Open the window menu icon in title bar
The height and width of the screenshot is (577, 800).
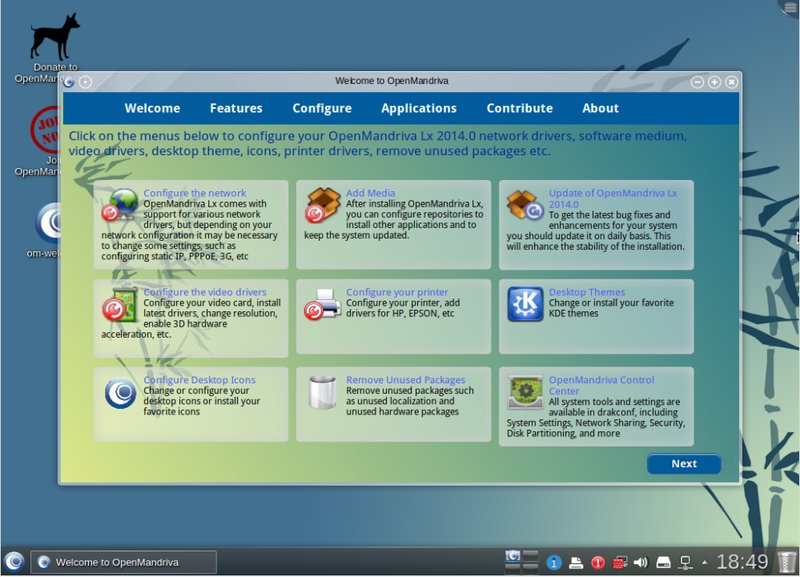[68, 82]
